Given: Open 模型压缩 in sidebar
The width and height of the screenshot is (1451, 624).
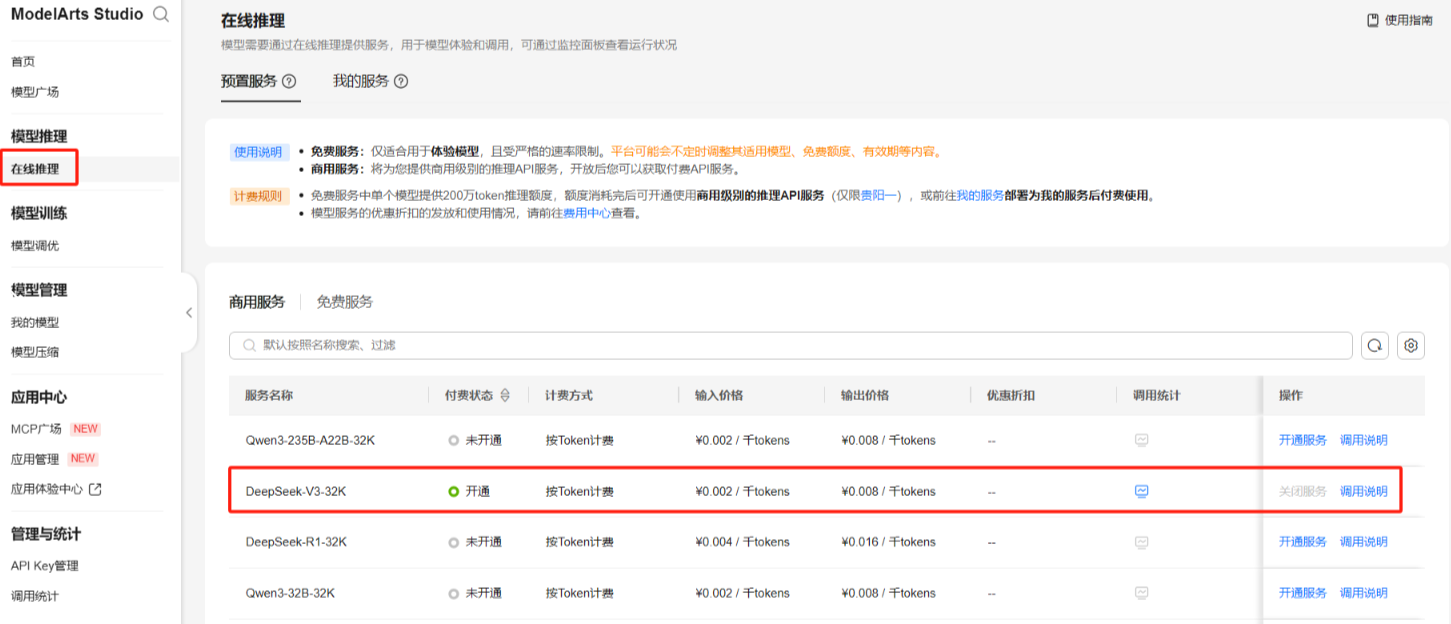Looking at the screenshot, I should point(35,352).
